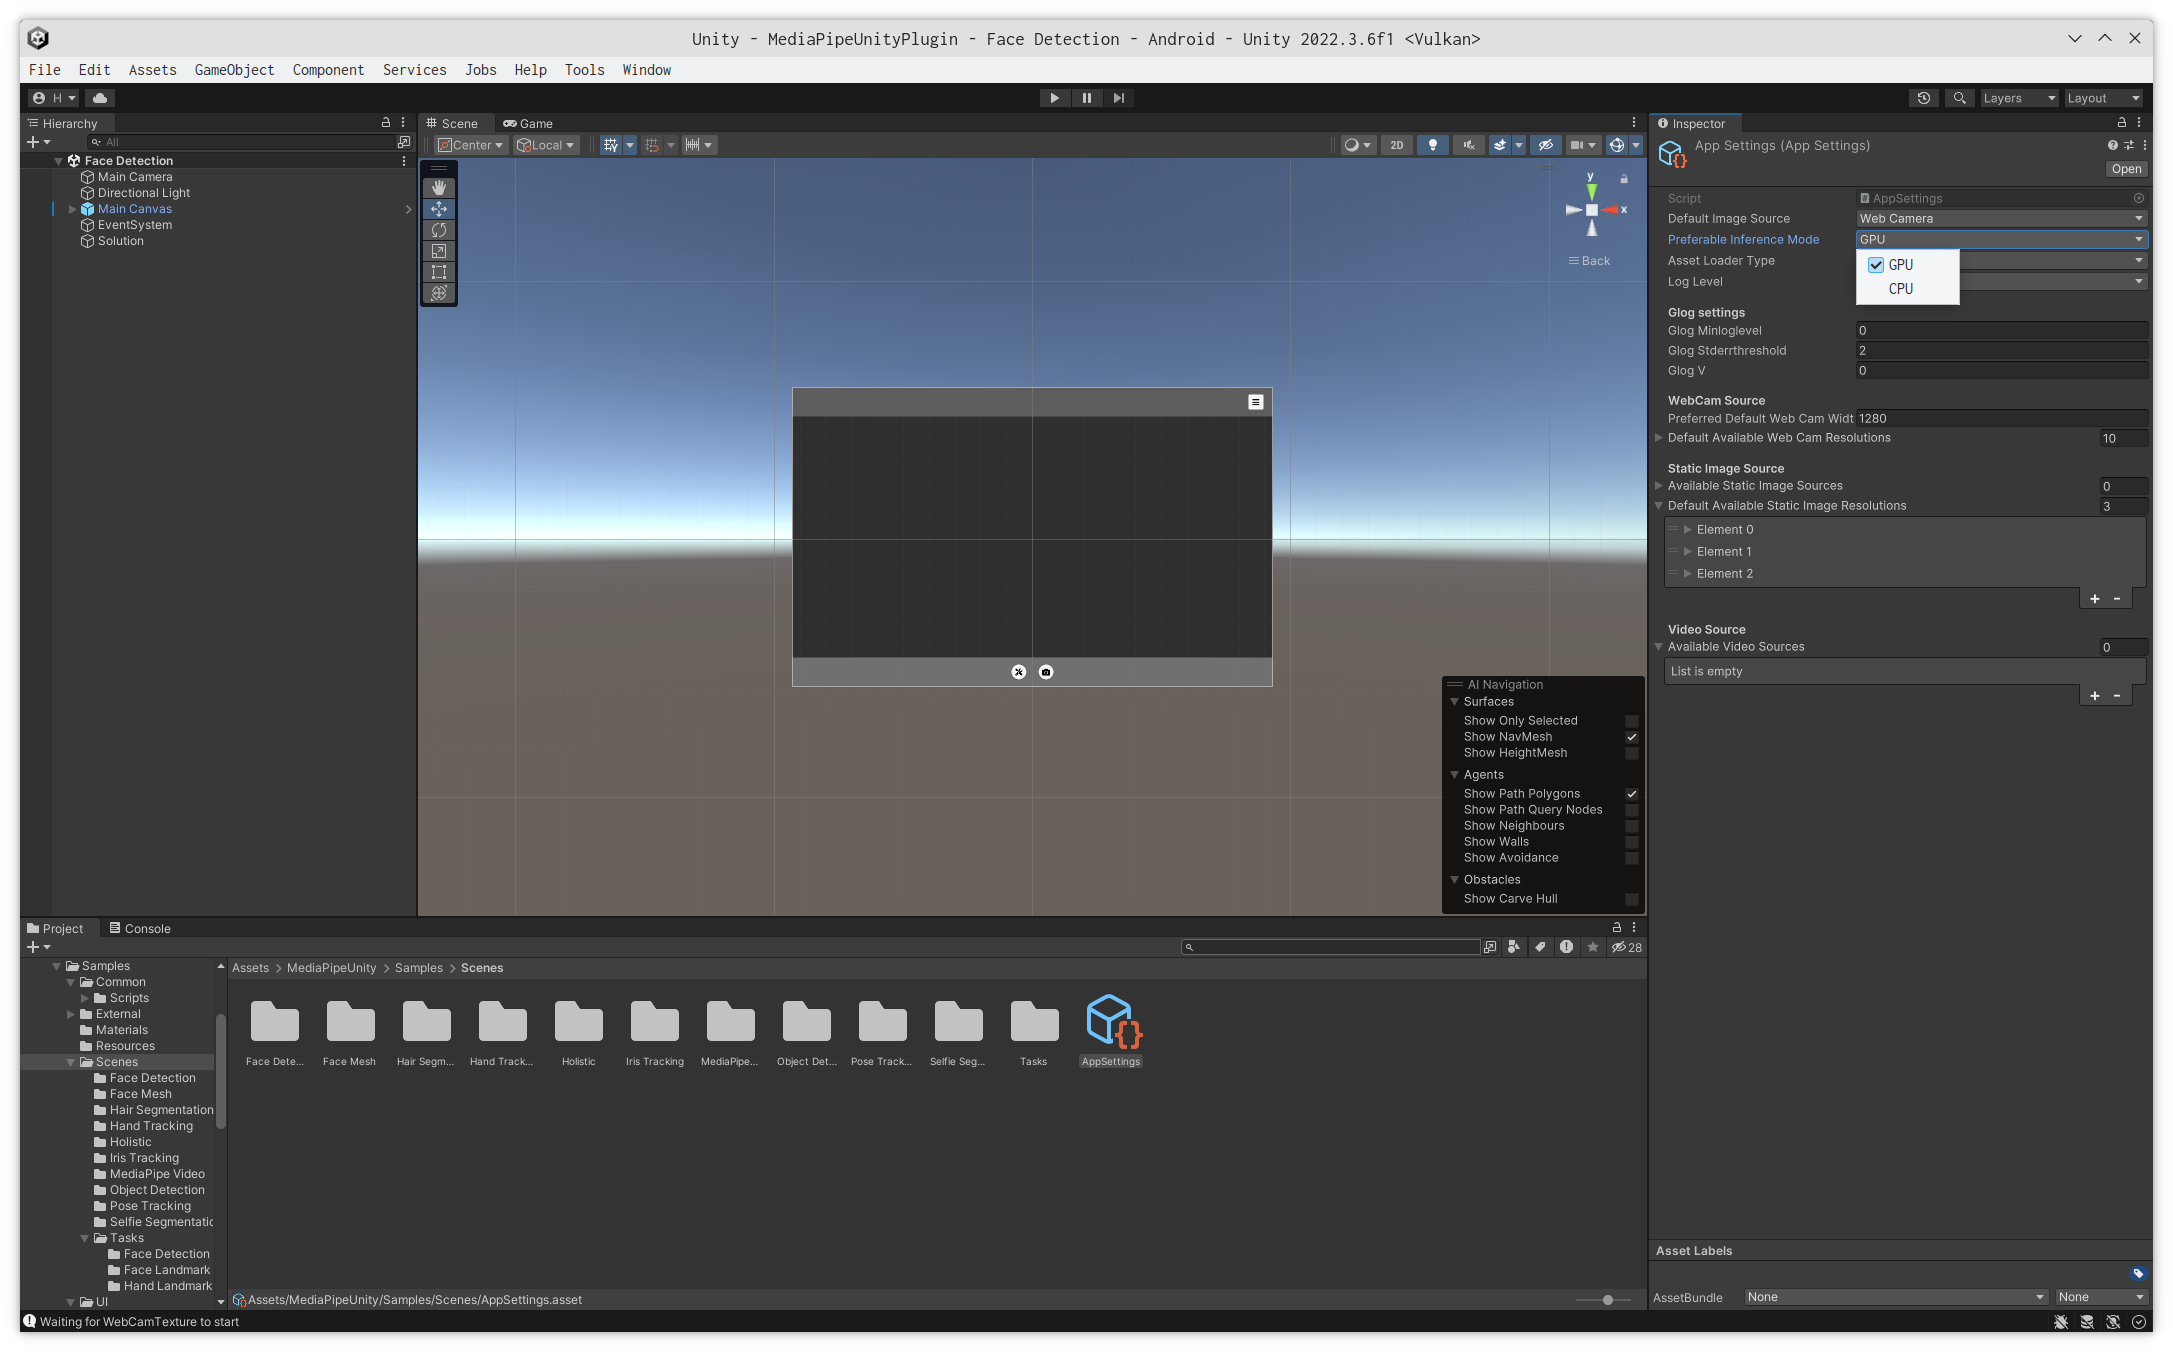Toggle Show Path Polygons checkbox
Image resolution: width=2173 pixels, height=1352 pixels.
coord(1631,794)
